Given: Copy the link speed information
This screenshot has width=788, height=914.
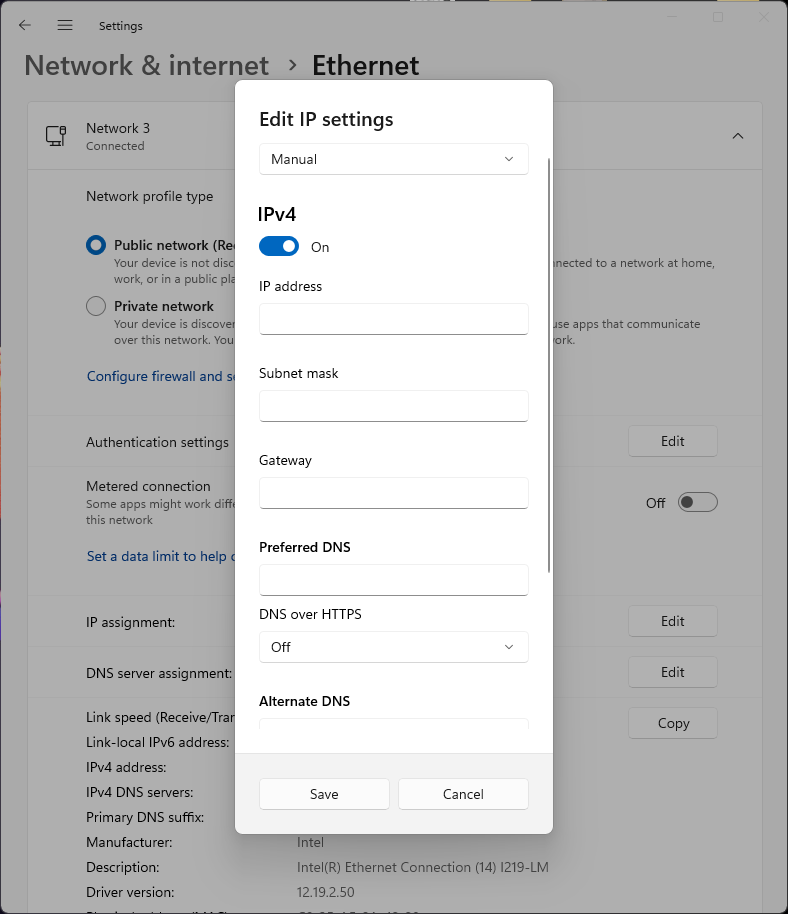Looking at the screenshot, I should point(672,723).
